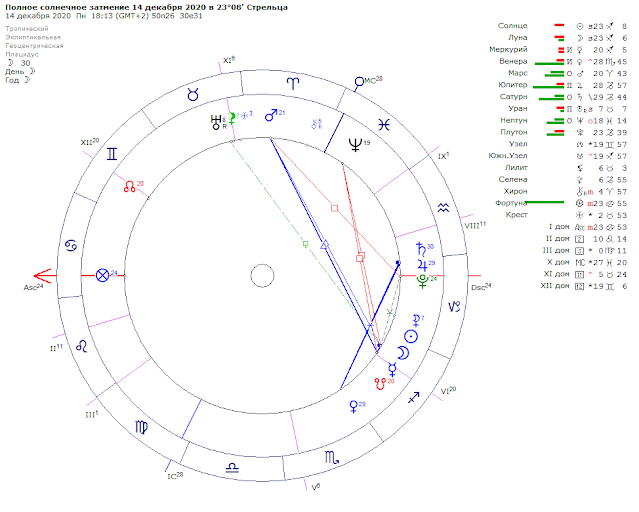Select the blue trine triangle aspect marker
Viewport: 639px width, 512px height.
(x=324, y=245)
